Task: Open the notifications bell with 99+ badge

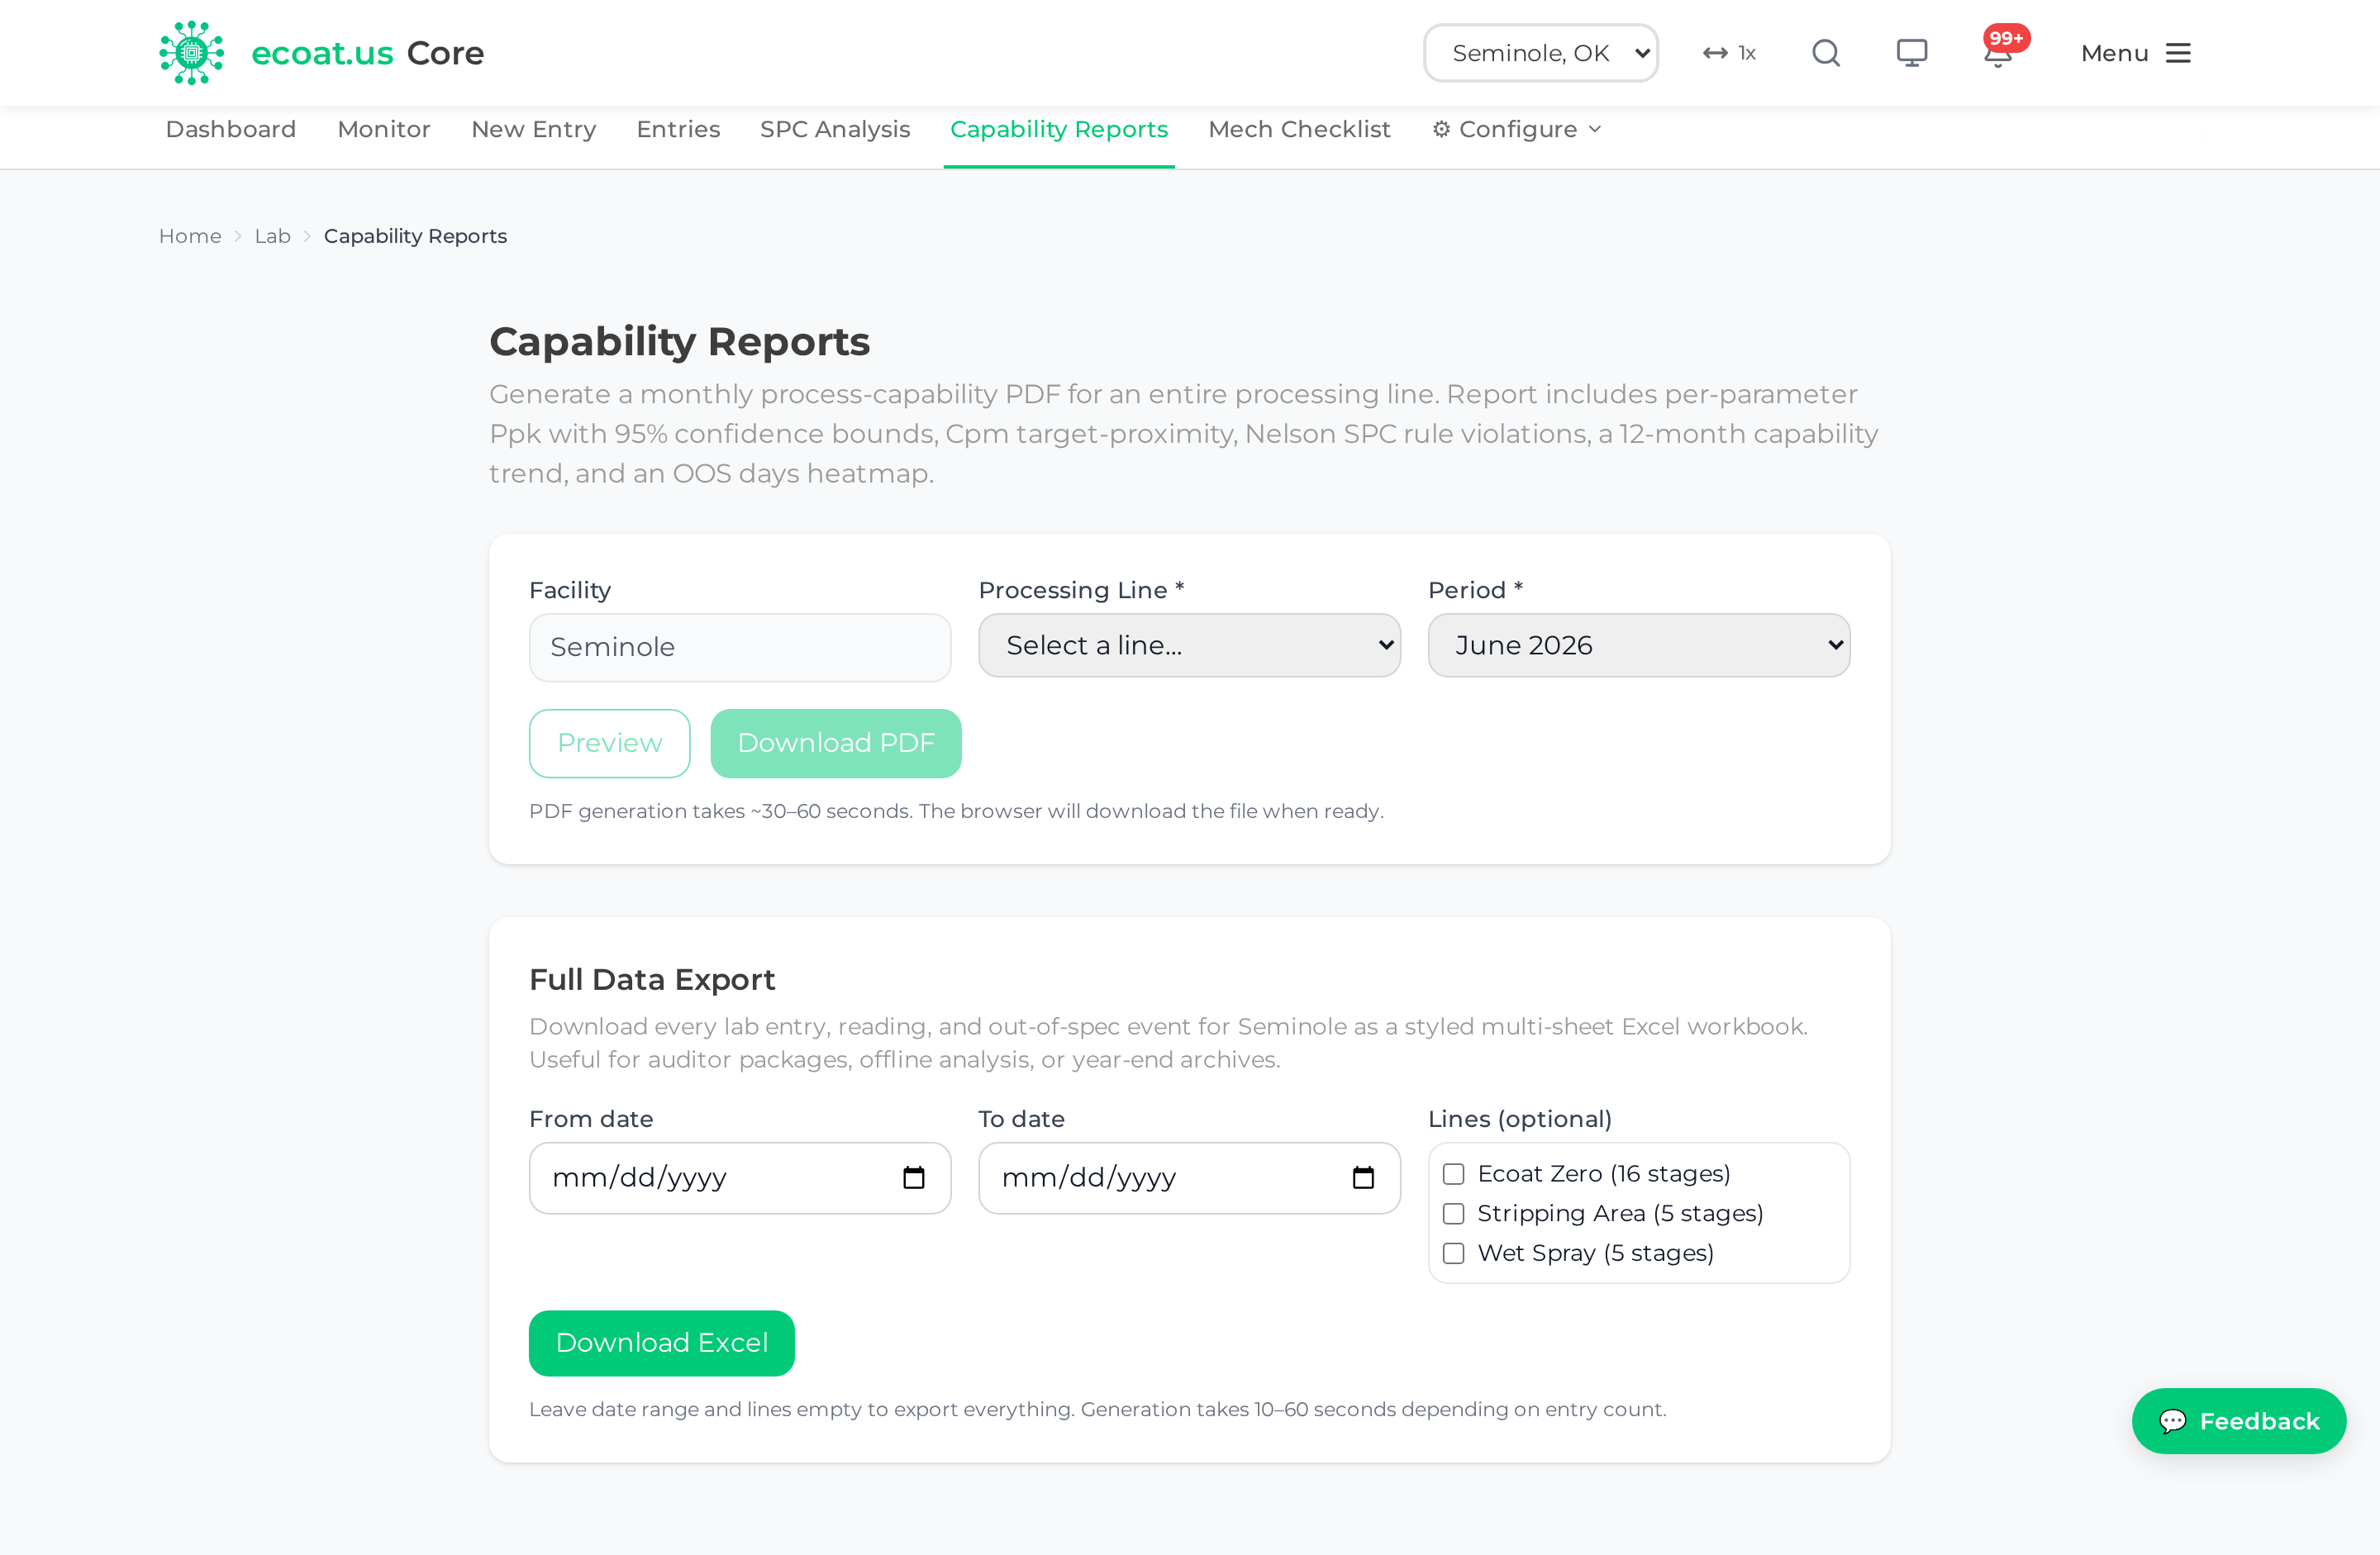Action: [x=1998, y=53]
